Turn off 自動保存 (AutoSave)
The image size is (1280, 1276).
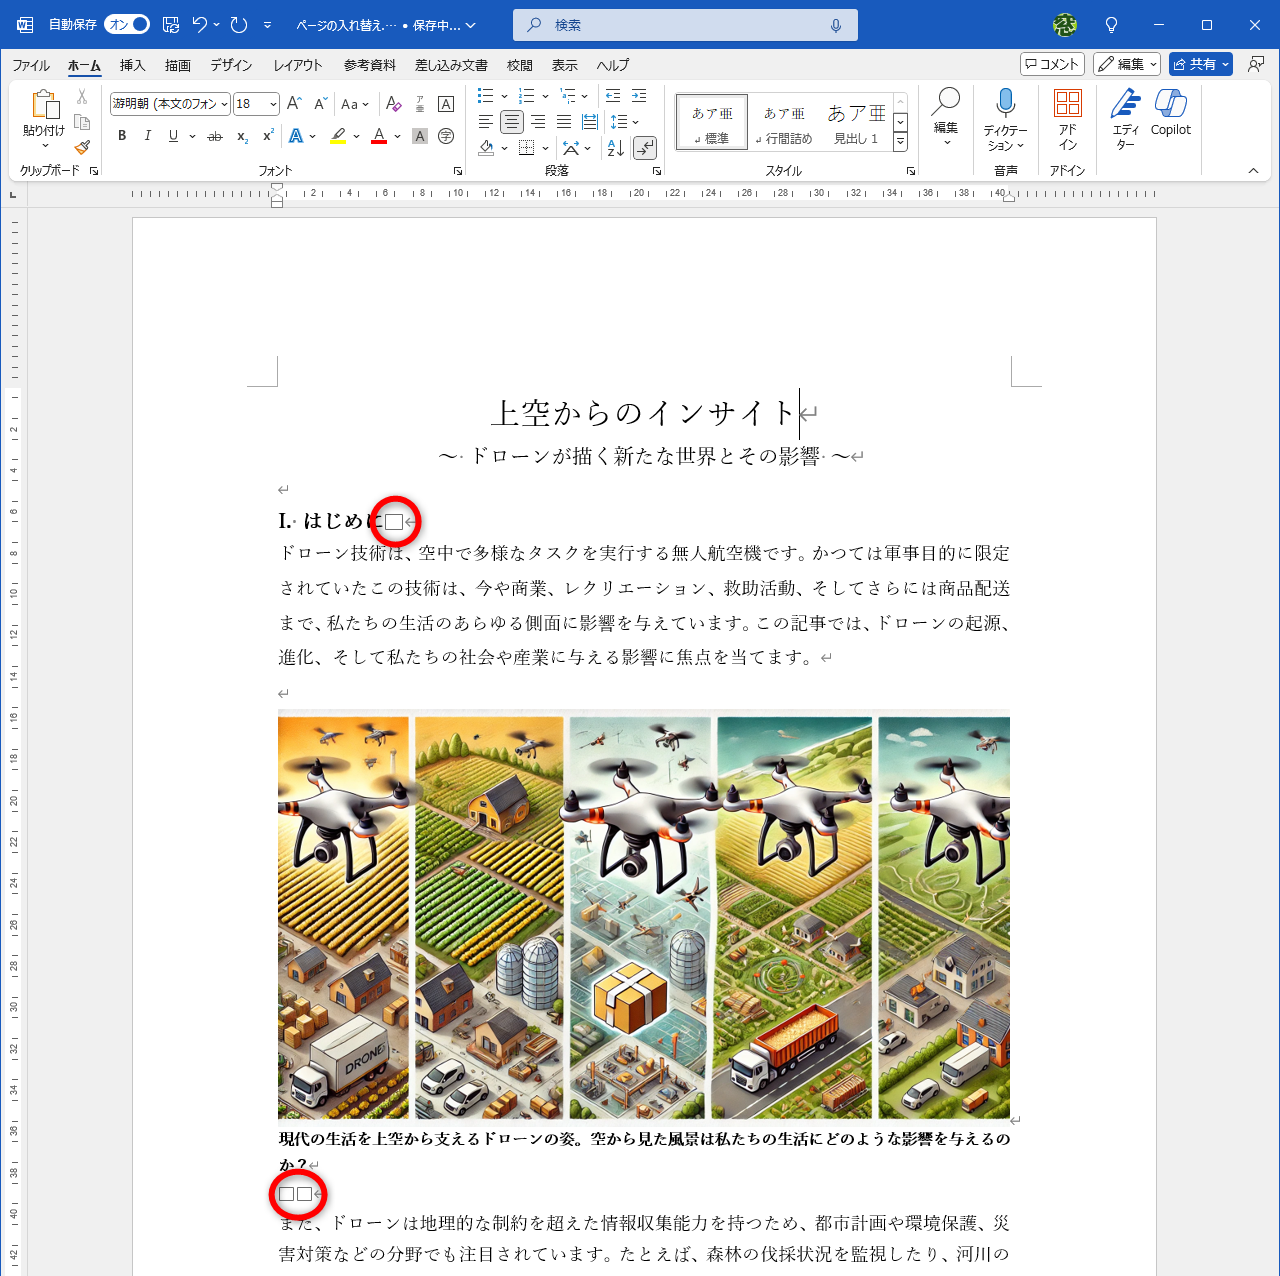click(x=126, y=24)
